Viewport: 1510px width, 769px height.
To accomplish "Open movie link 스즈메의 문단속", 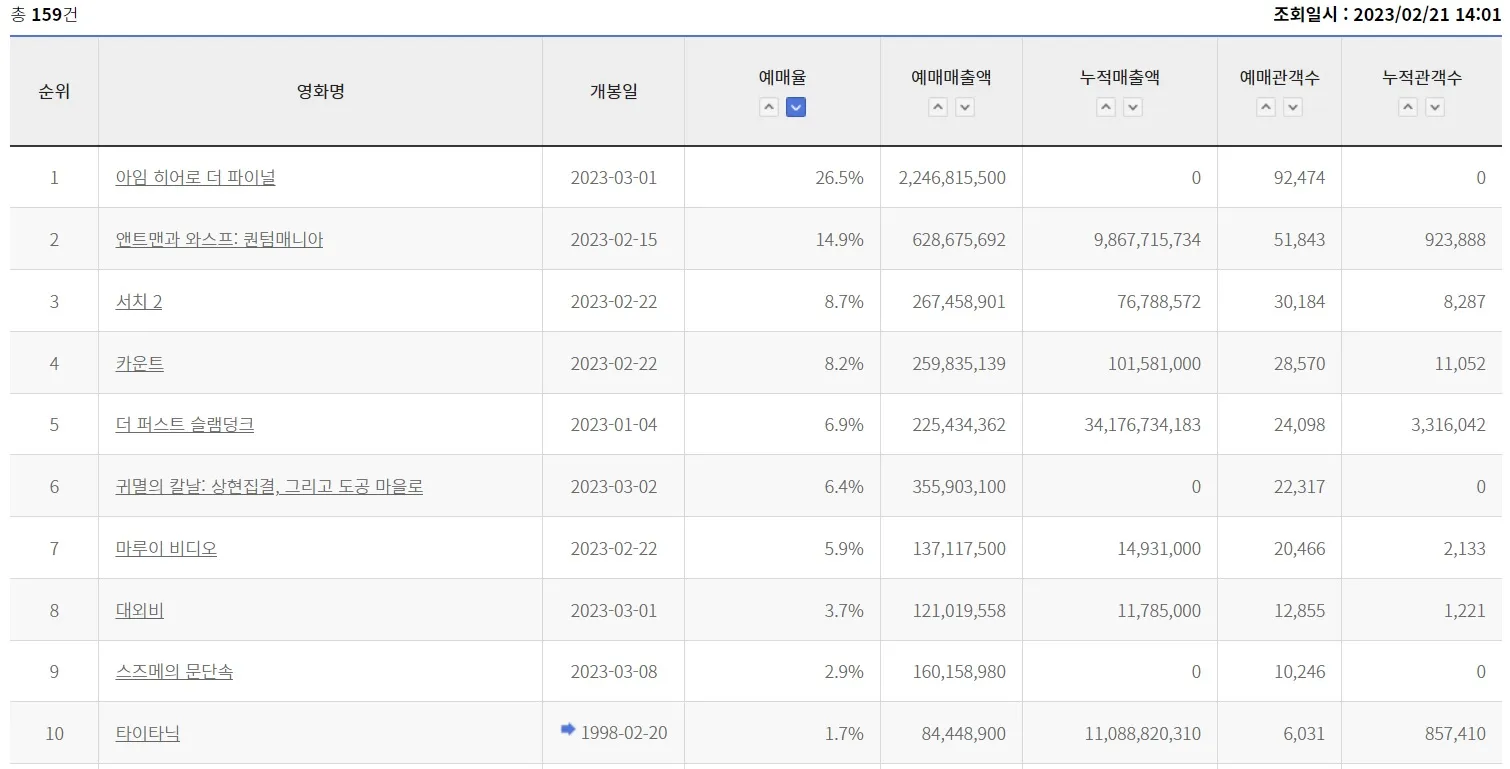I will (x=174, y=672).
